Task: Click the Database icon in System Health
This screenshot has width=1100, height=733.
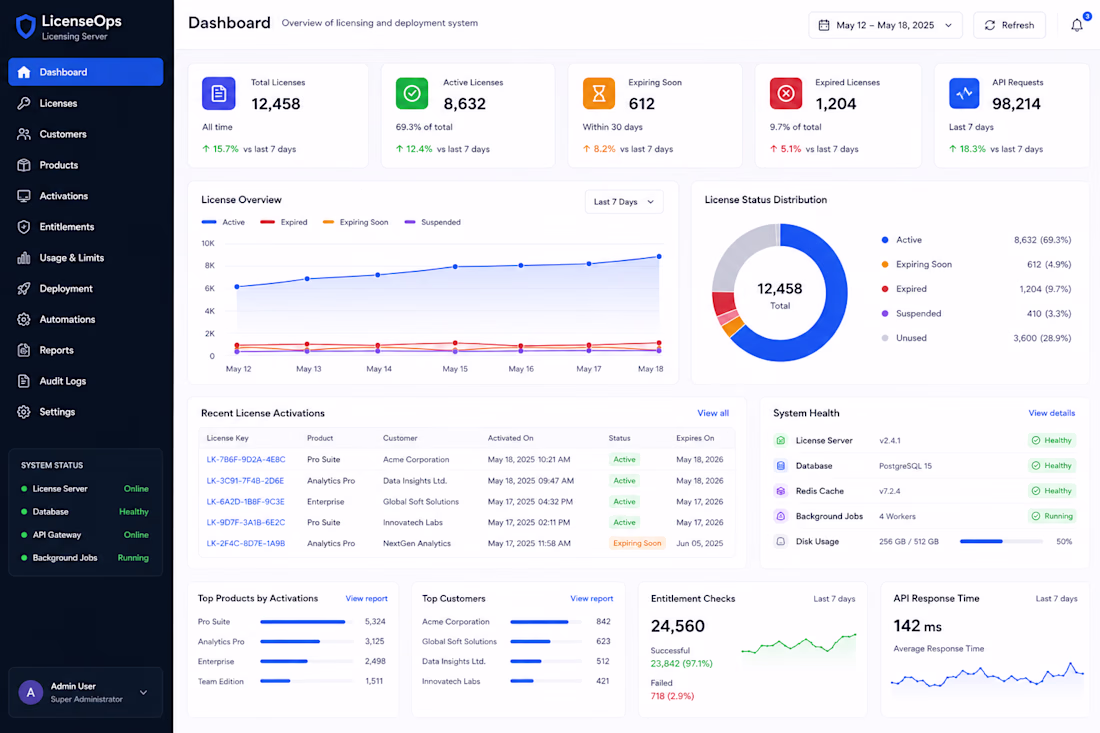Action: coord(780,466)
